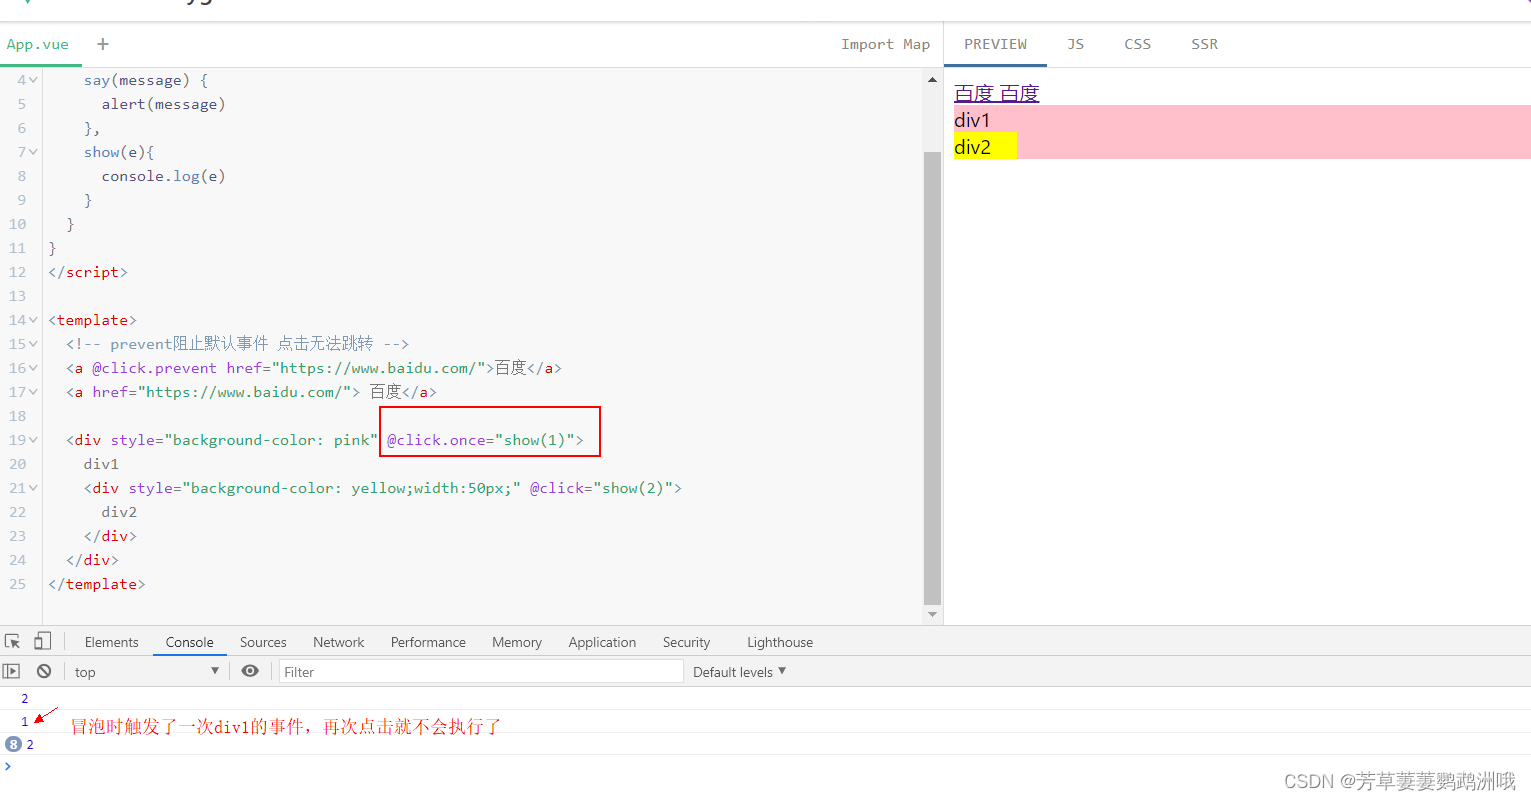1531x800 pixels.
Task: Open the Memory devtools tab
Action: [517, 642]
